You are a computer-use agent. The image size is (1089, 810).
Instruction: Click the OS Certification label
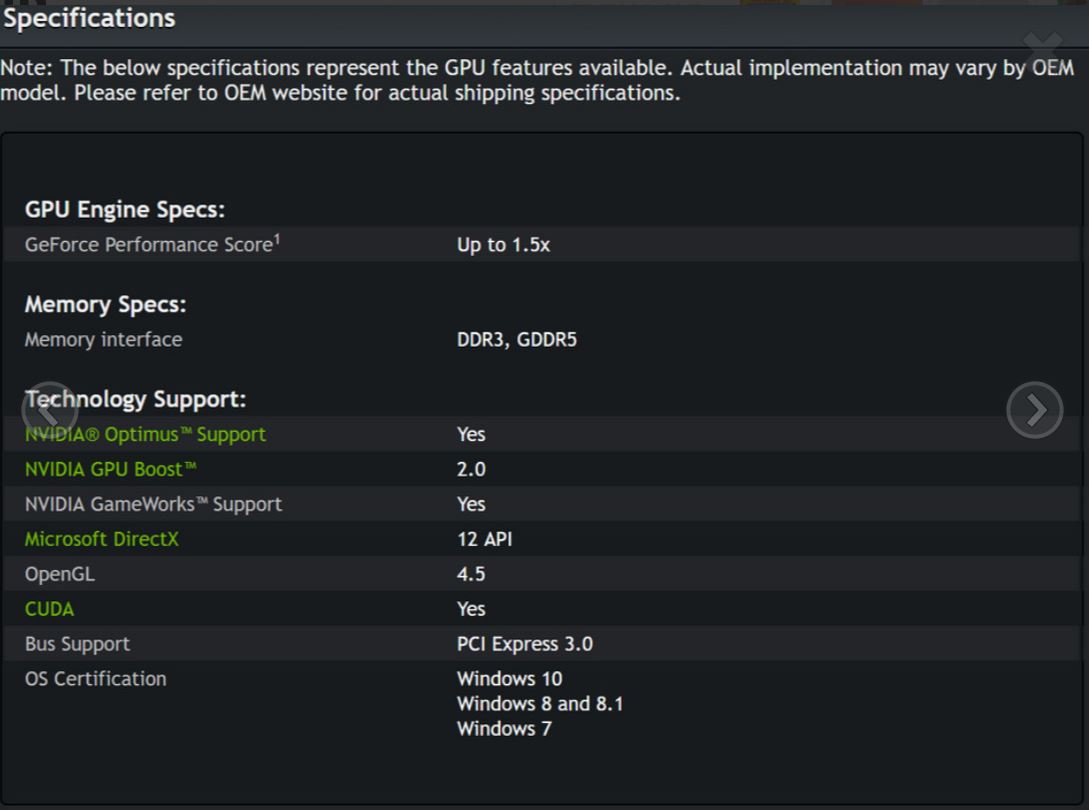click(x=95, y=679)
